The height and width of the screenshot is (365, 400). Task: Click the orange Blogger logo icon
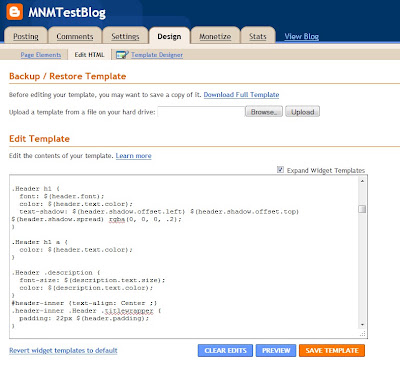point(15,12)
